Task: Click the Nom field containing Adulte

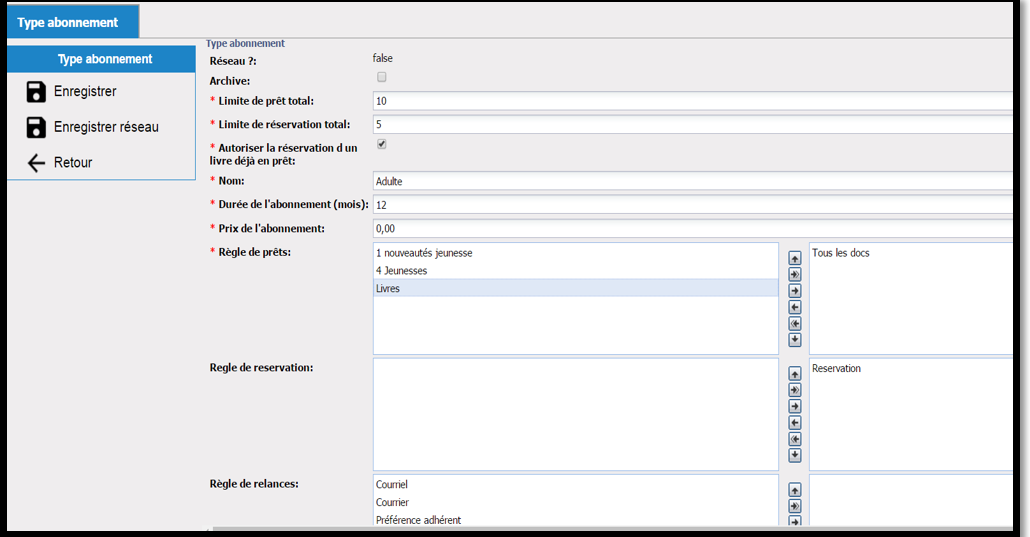Action: tap(692, 181)
